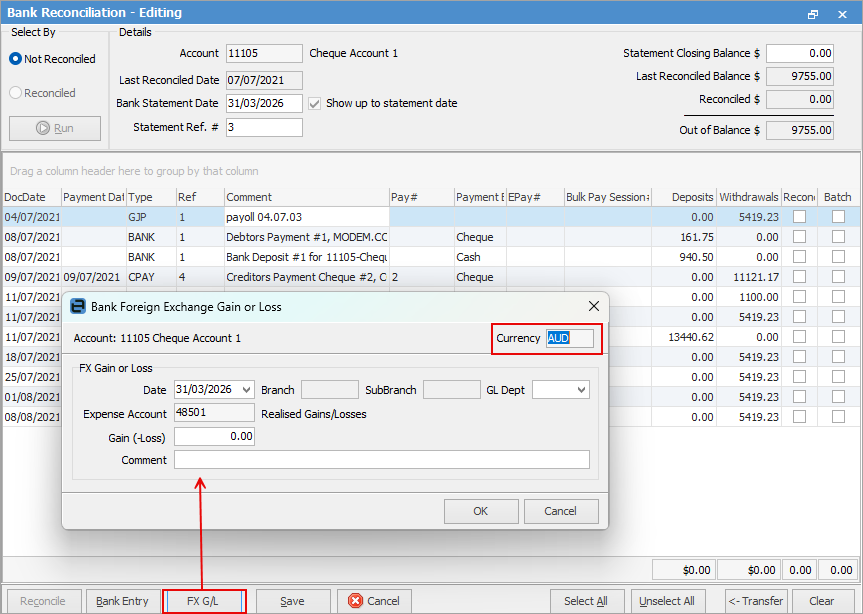Sort by the Deposits column header
The height and width of the screenshot is (614, 863).
[684, 197]
